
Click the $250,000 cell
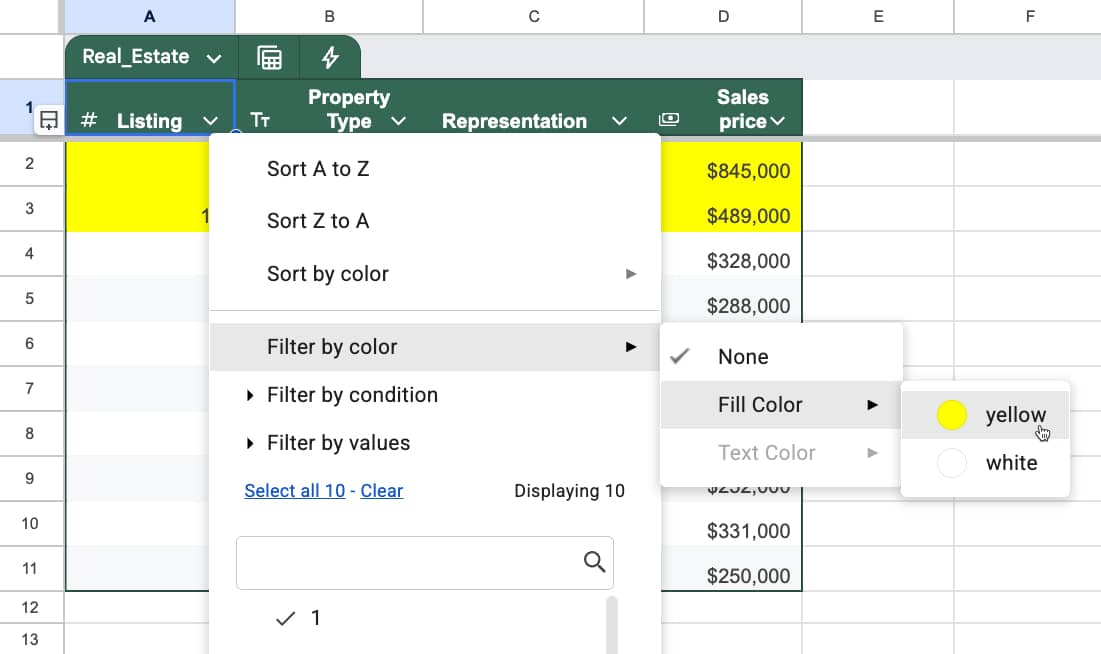732,569
